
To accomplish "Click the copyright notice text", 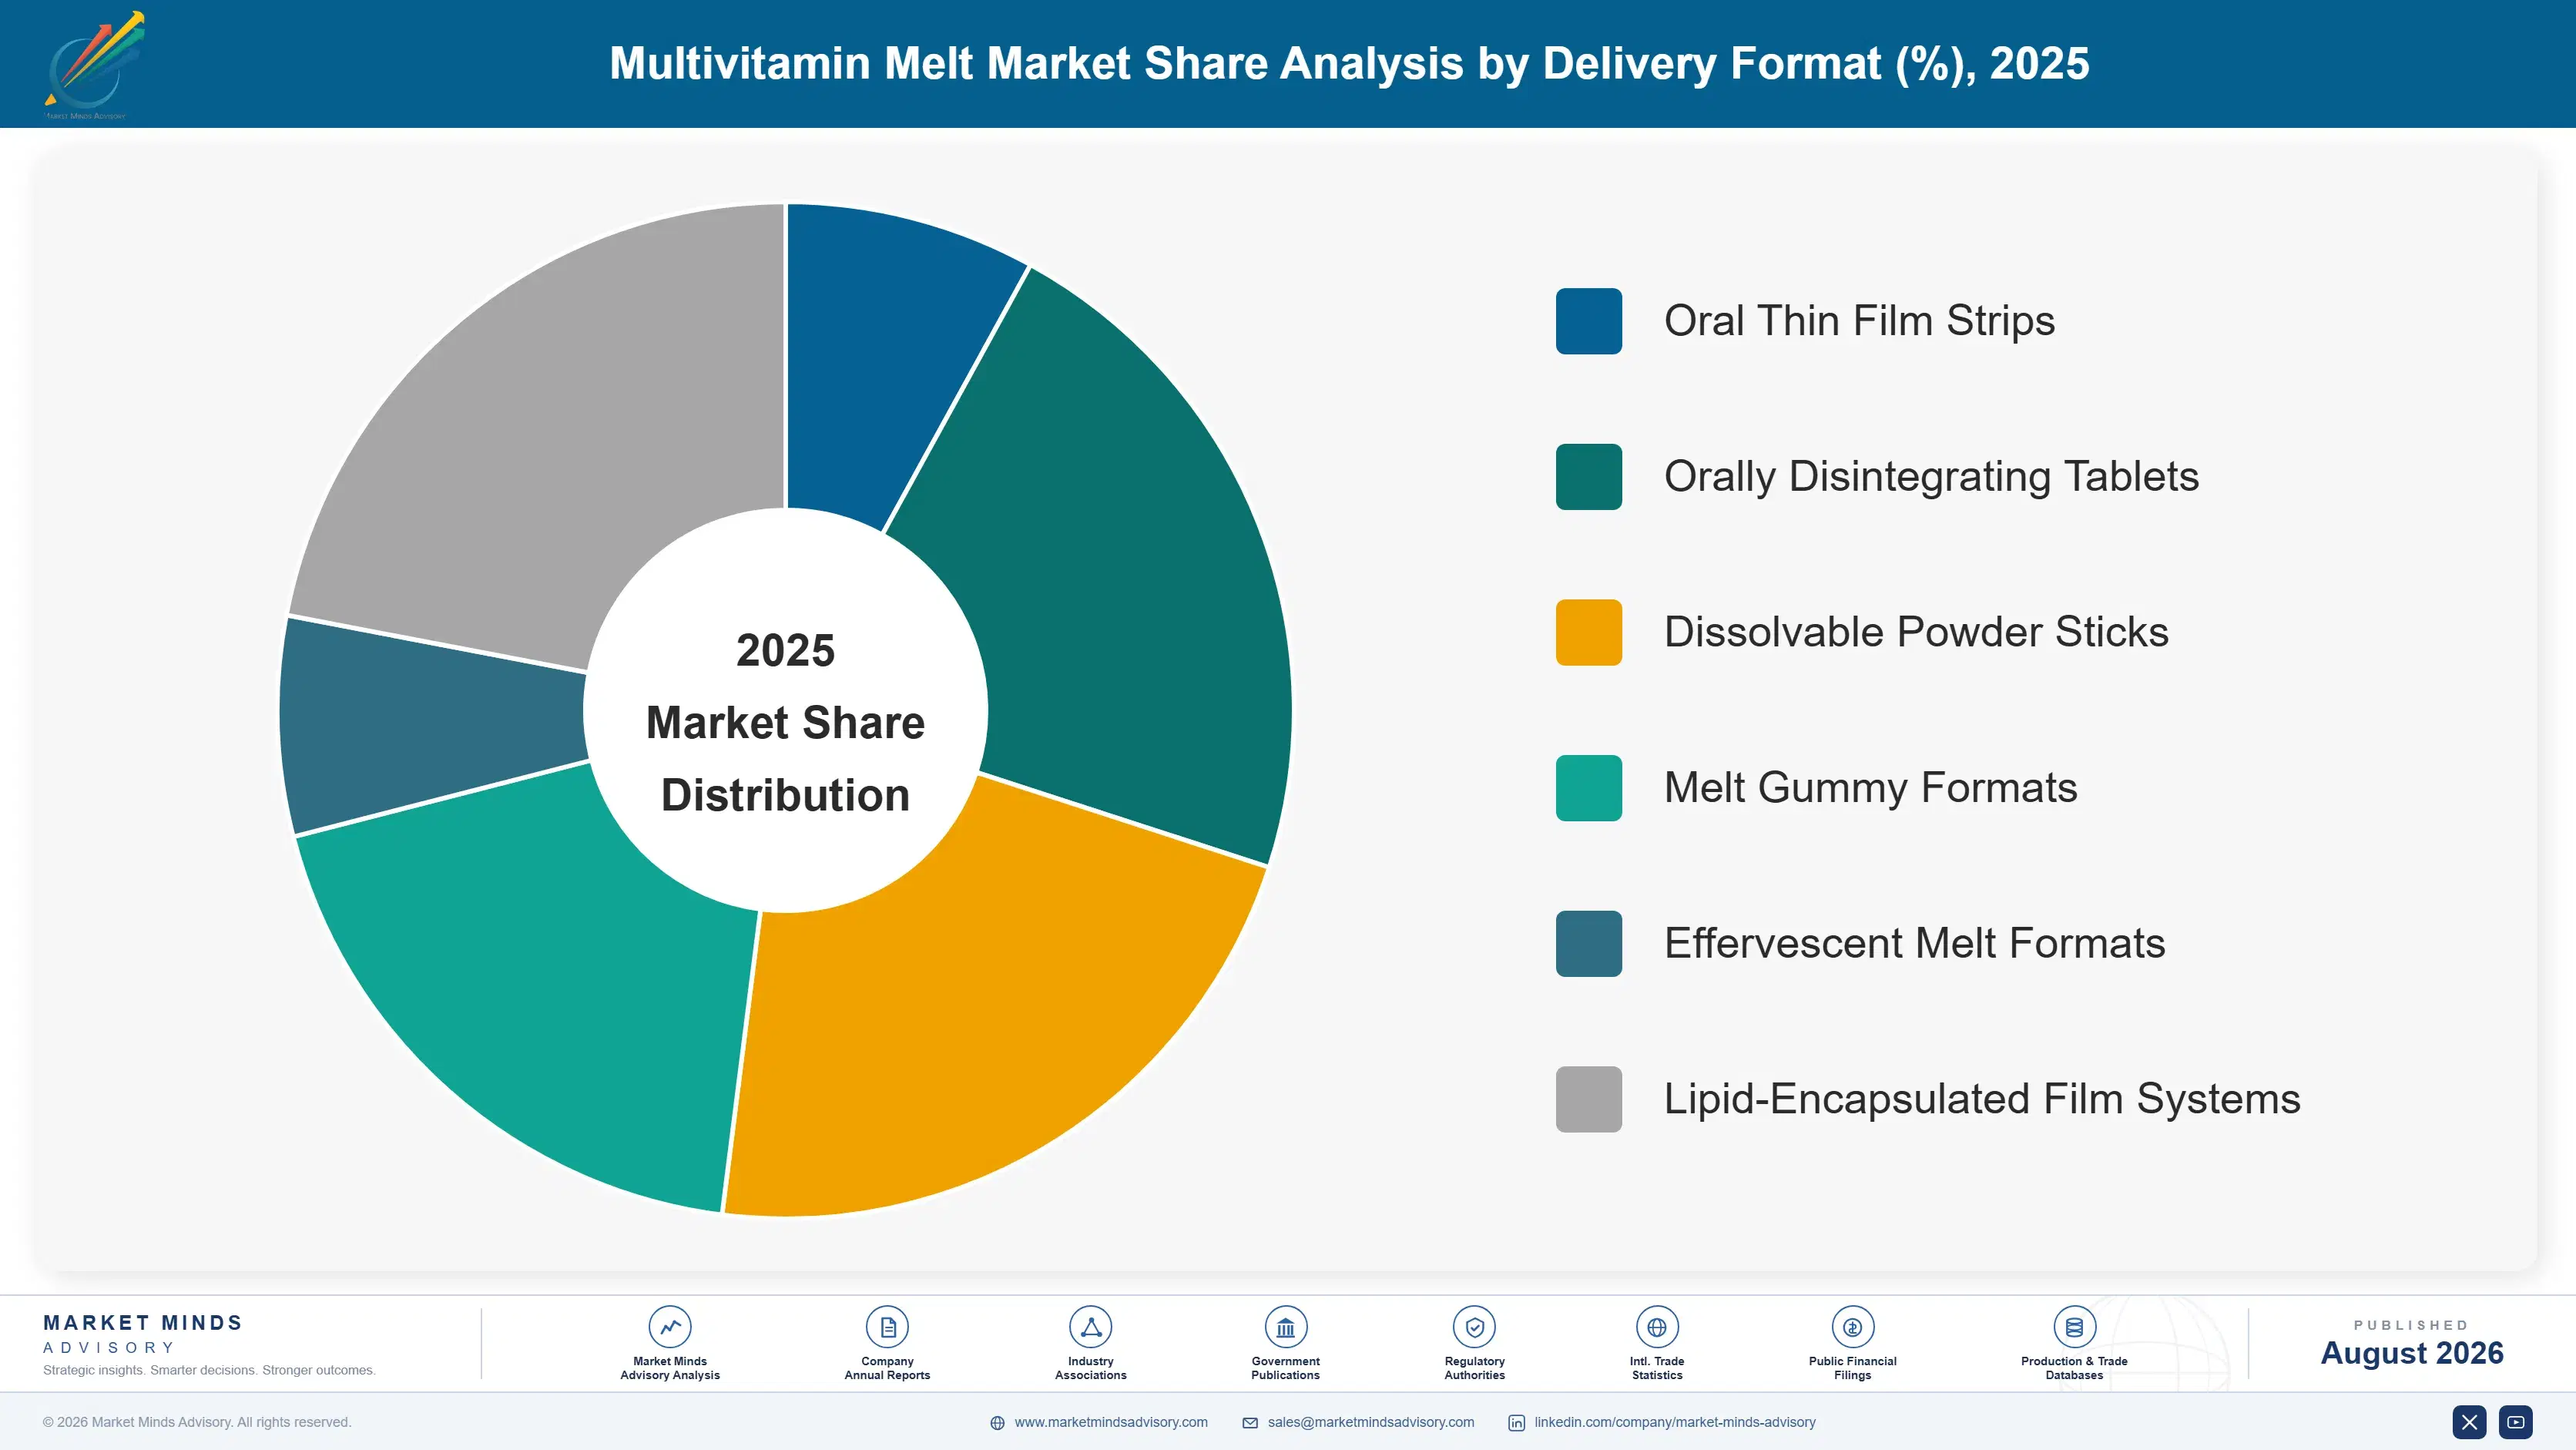I will coord(197,1422).
